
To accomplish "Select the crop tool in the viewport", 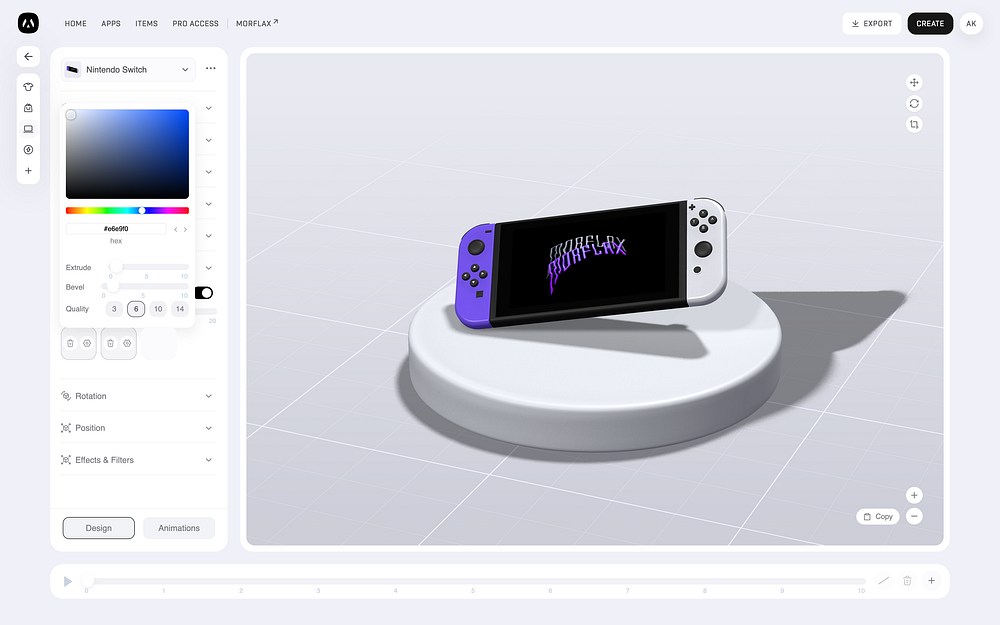I will coord(914,124).
